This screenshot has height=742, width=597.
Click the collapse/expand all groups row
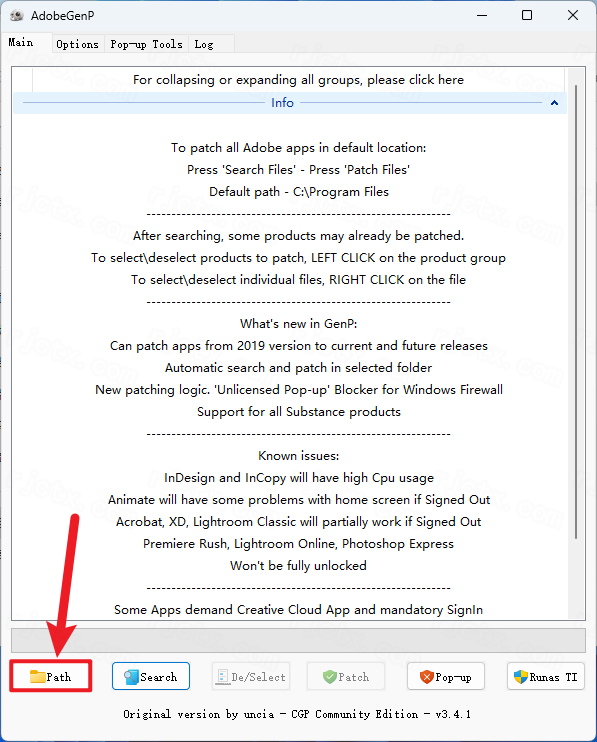click(298, 80)
